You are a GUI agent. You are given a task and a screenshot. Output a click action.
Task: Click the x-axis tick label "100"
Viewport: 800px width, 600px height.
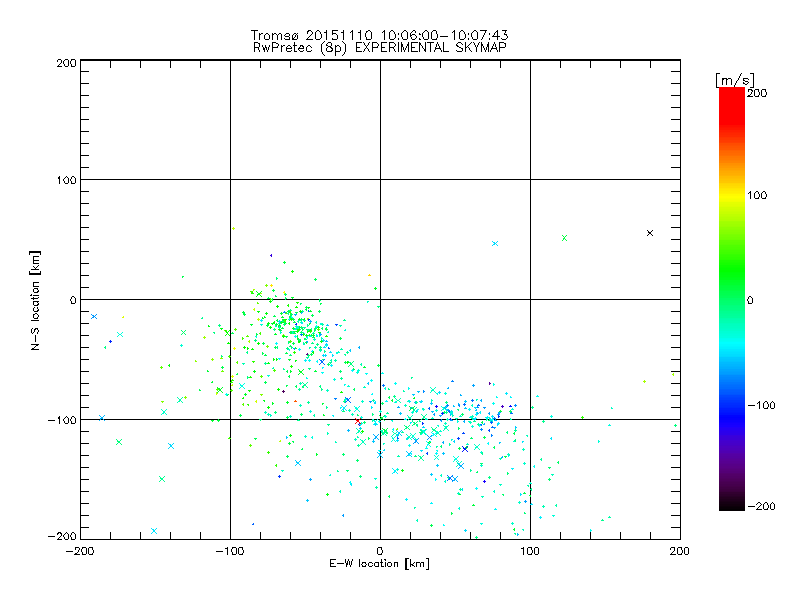[530, 551]
